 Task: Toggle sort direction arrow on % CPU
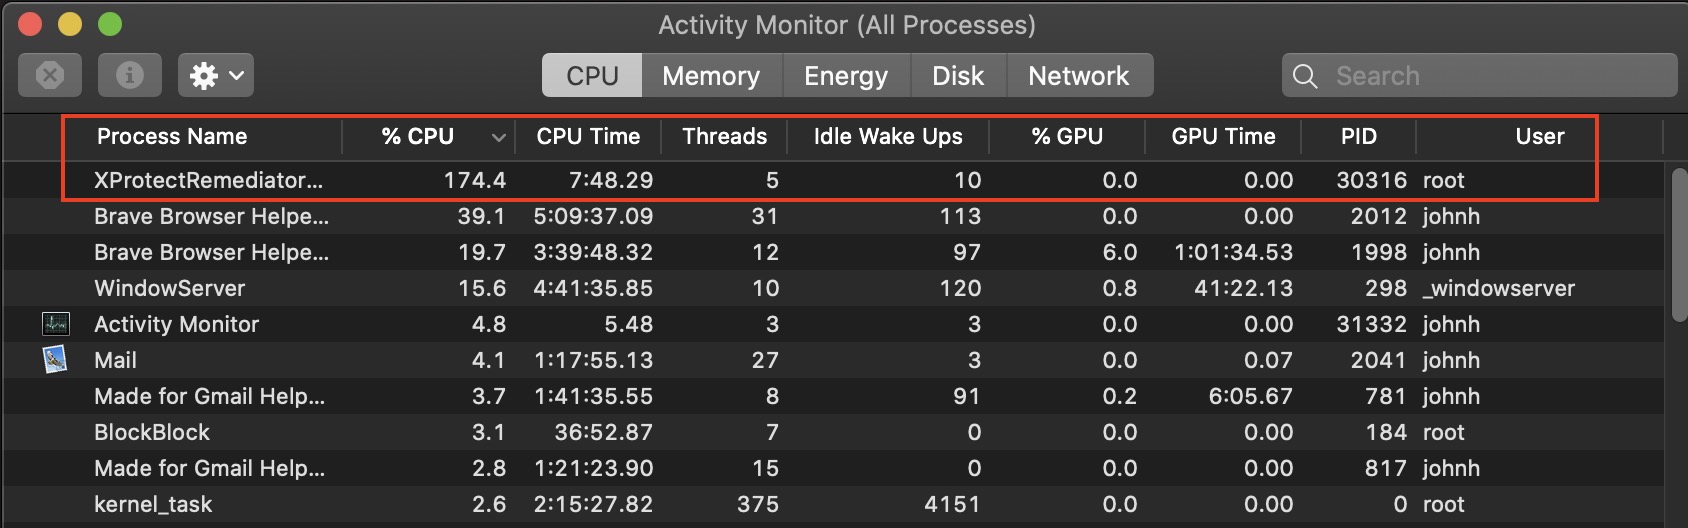coord(498,137)
